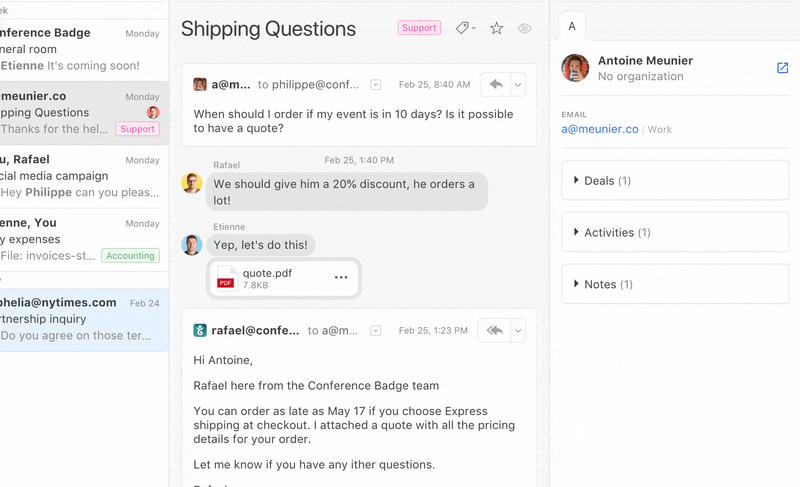Open Antoine Meunier contact in external link
This screenshot has width=800, height=487.
pyautogui.click(x=782, y=68)
